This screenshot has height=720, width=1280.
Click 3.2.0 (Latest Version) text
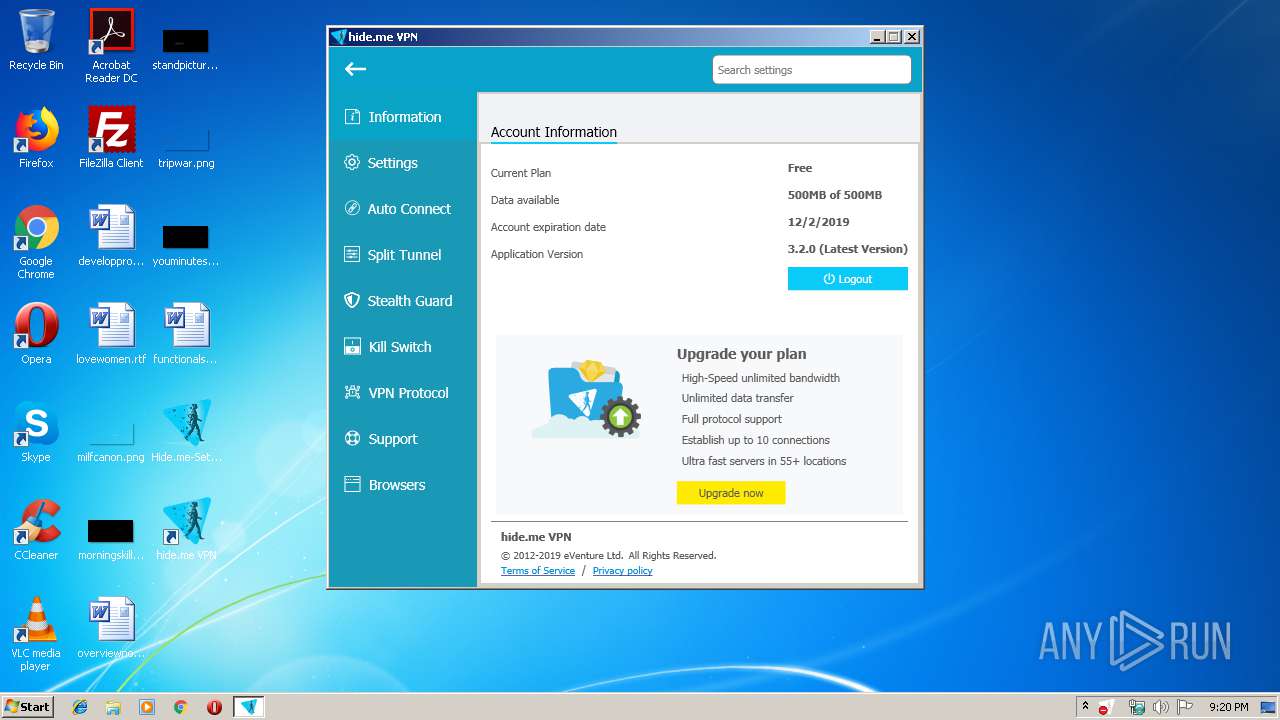(848, 249)
